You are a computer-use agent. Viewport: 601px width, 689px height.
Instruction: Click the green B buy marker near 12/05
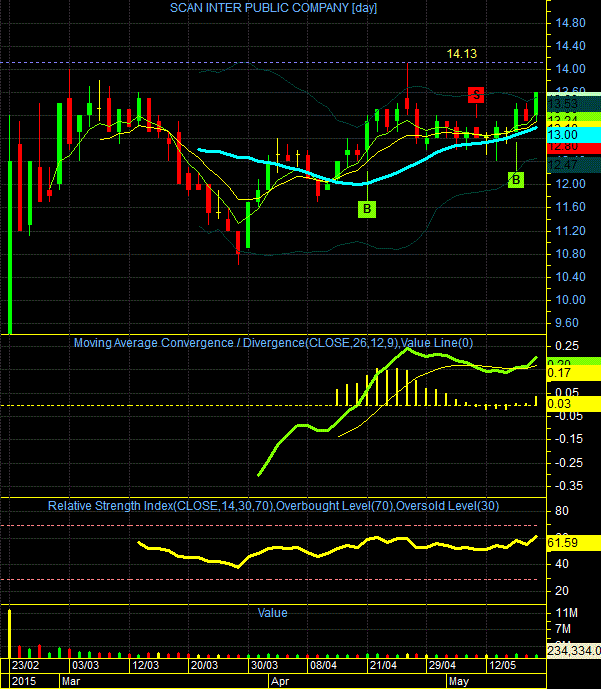(516, 180)
